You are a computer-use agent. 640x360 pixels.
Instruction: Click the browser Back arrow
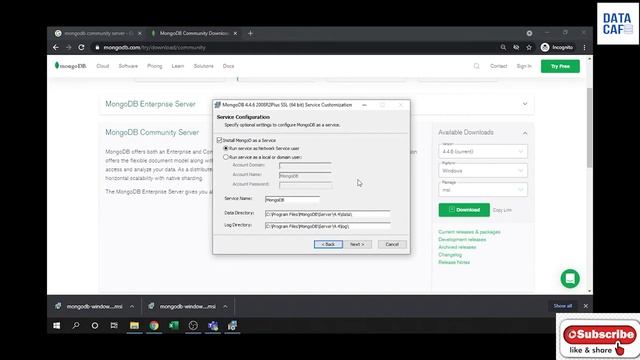pyautogui.click(x=56, y=47)
